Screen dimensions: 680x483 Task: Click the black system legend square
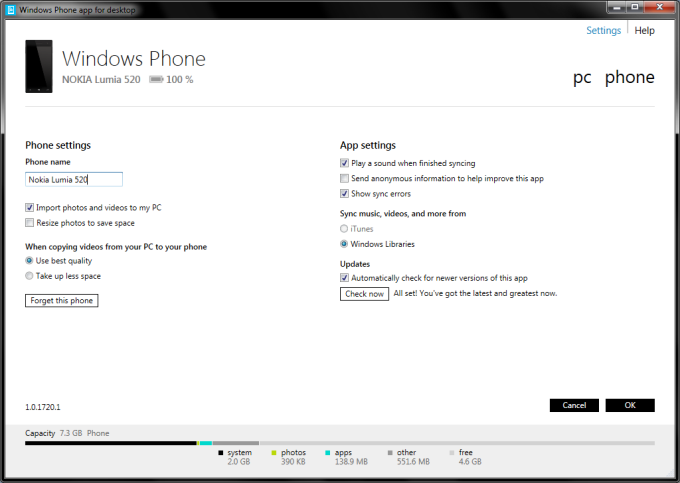pos(220,453)
